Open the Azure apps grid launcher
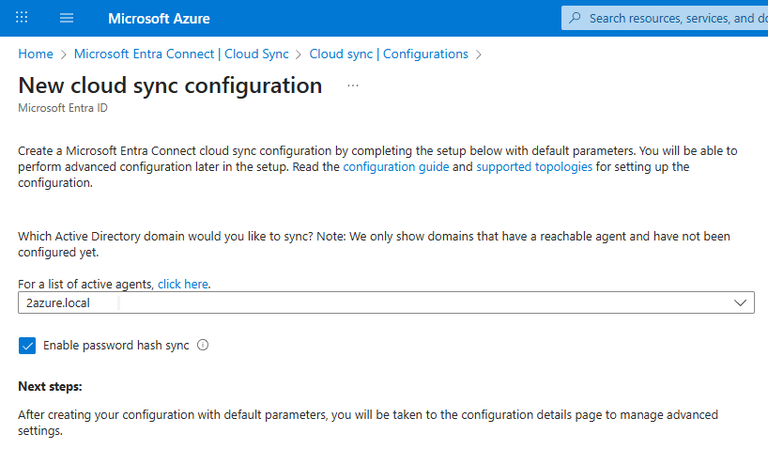The height and width of the screenshot is (449, 768). point(22,18)
